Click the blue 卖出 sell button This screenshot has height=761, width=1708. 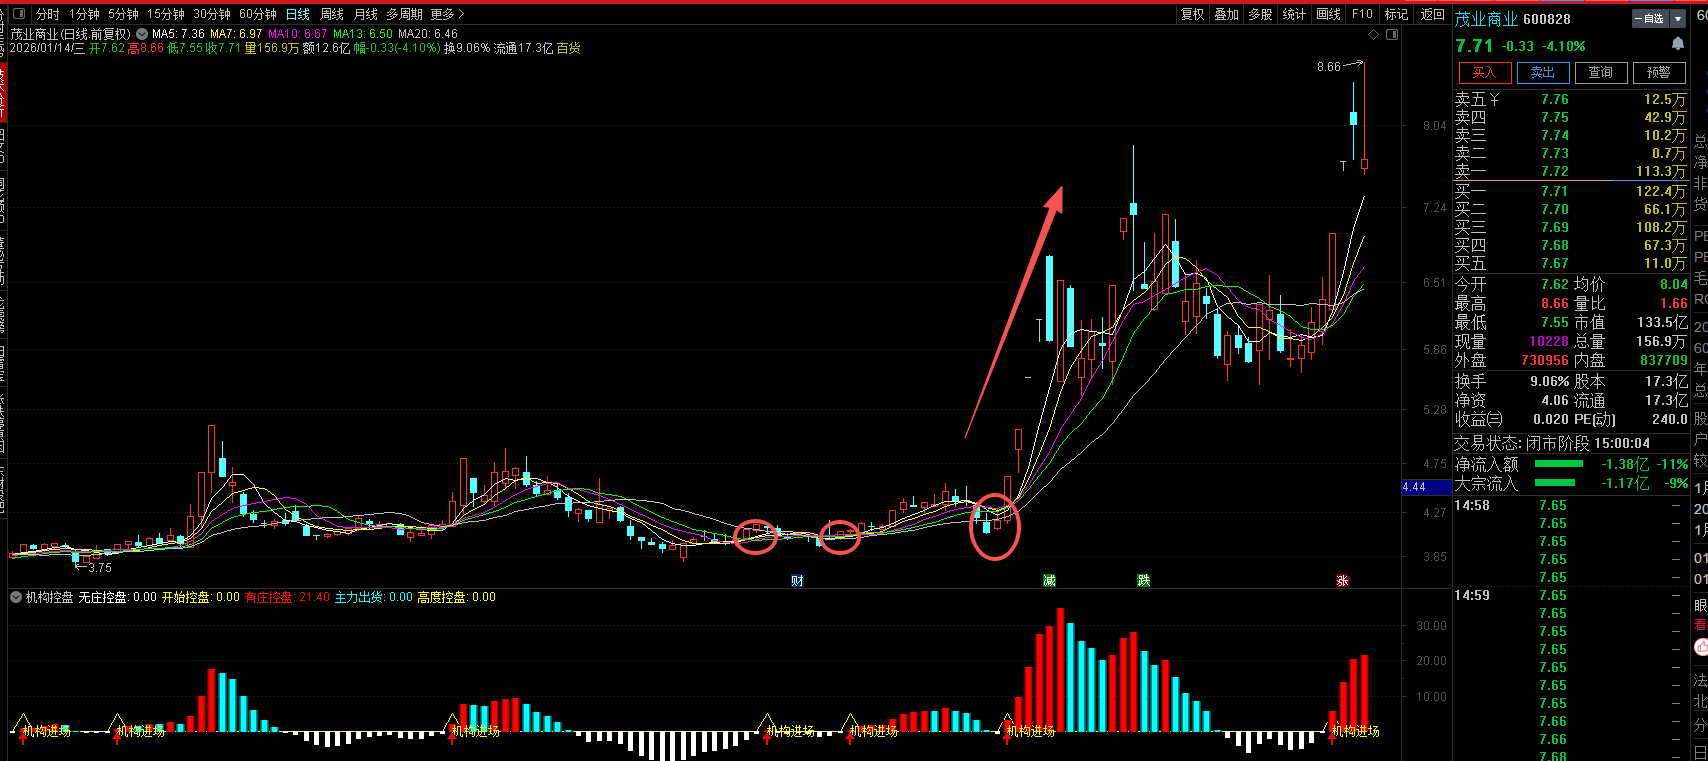pos(1542,72)
